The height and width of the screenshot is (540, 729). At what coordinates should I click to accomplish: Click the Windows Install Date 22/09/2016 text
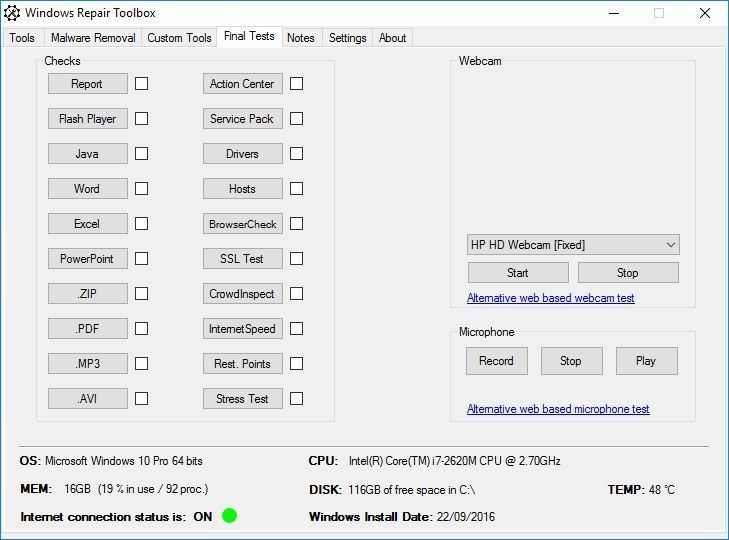pos(402,517)
